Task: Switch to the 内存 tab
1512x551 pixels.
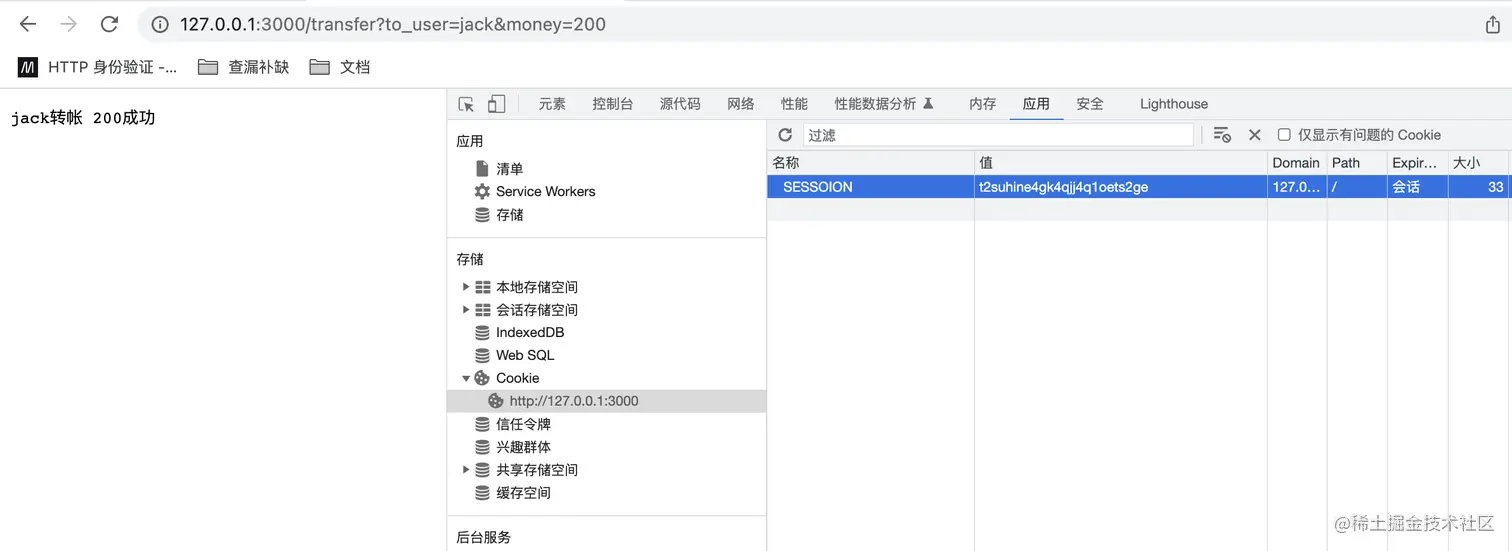Action: 983,104
